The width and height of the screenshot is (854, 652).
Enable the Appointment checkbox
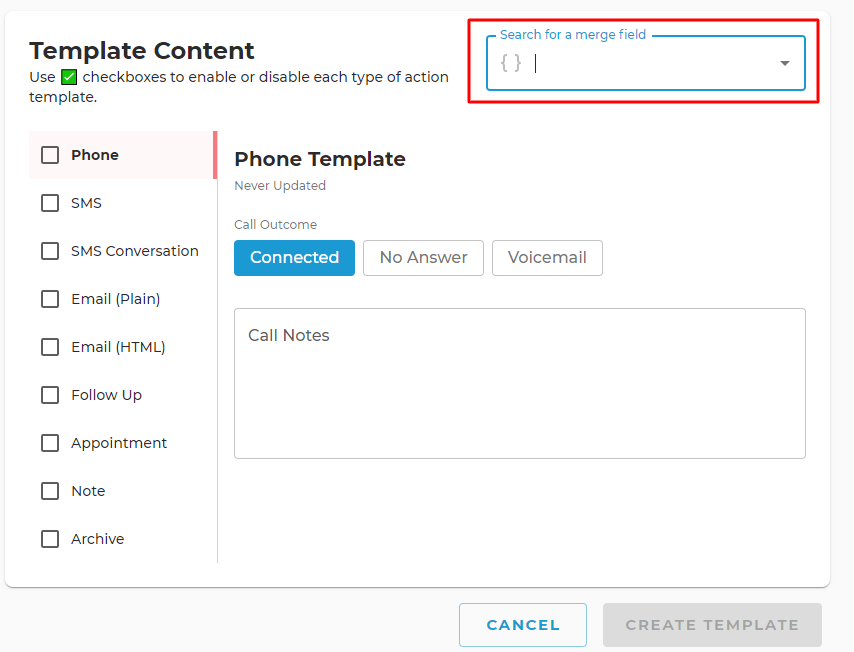click(x=50, y=443)
